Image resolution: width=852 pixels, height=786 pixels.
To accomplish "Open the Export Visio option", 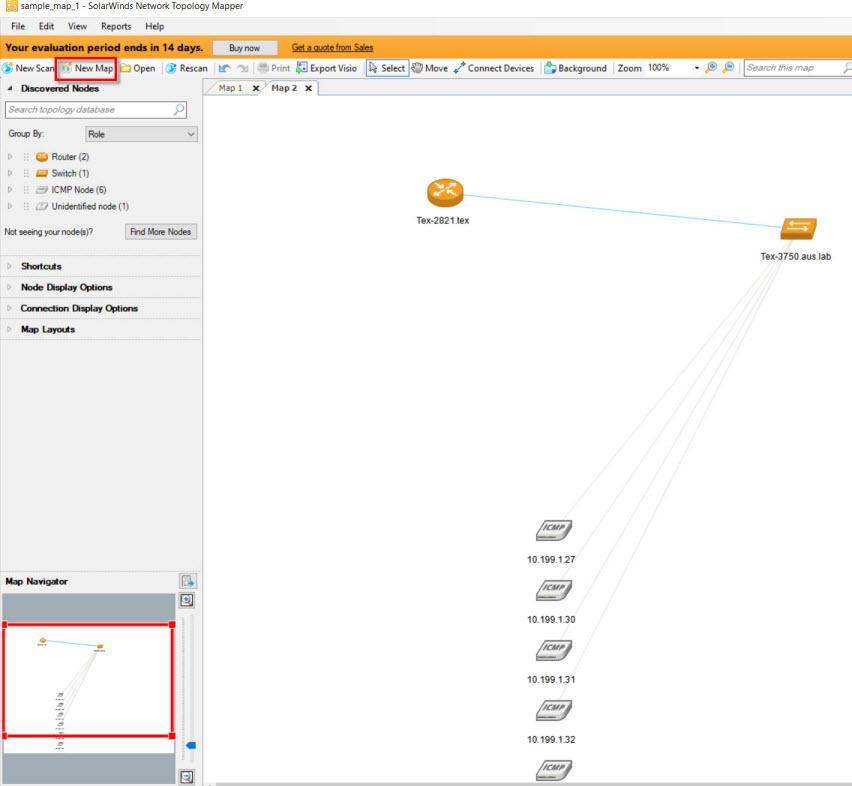I will (326, 68).
